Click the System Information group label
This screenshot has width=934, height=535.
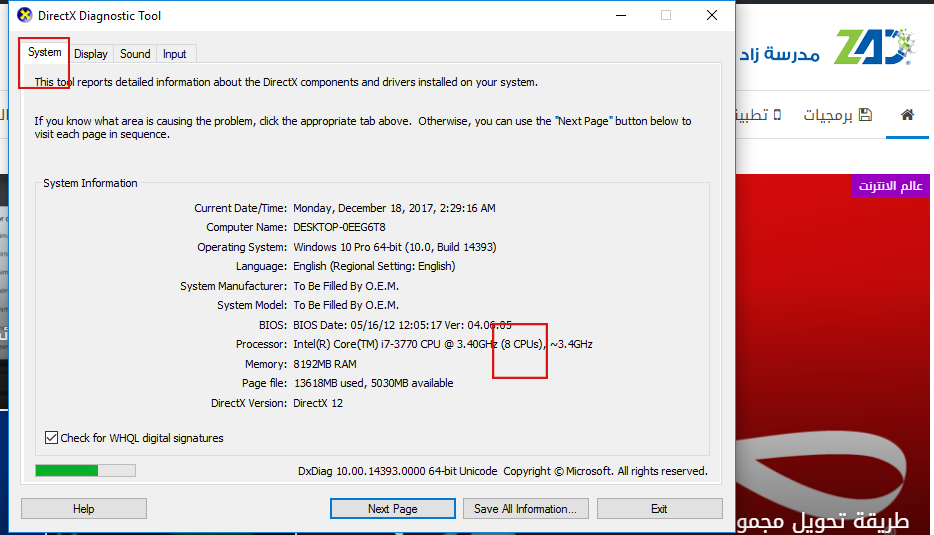[90, 183]
